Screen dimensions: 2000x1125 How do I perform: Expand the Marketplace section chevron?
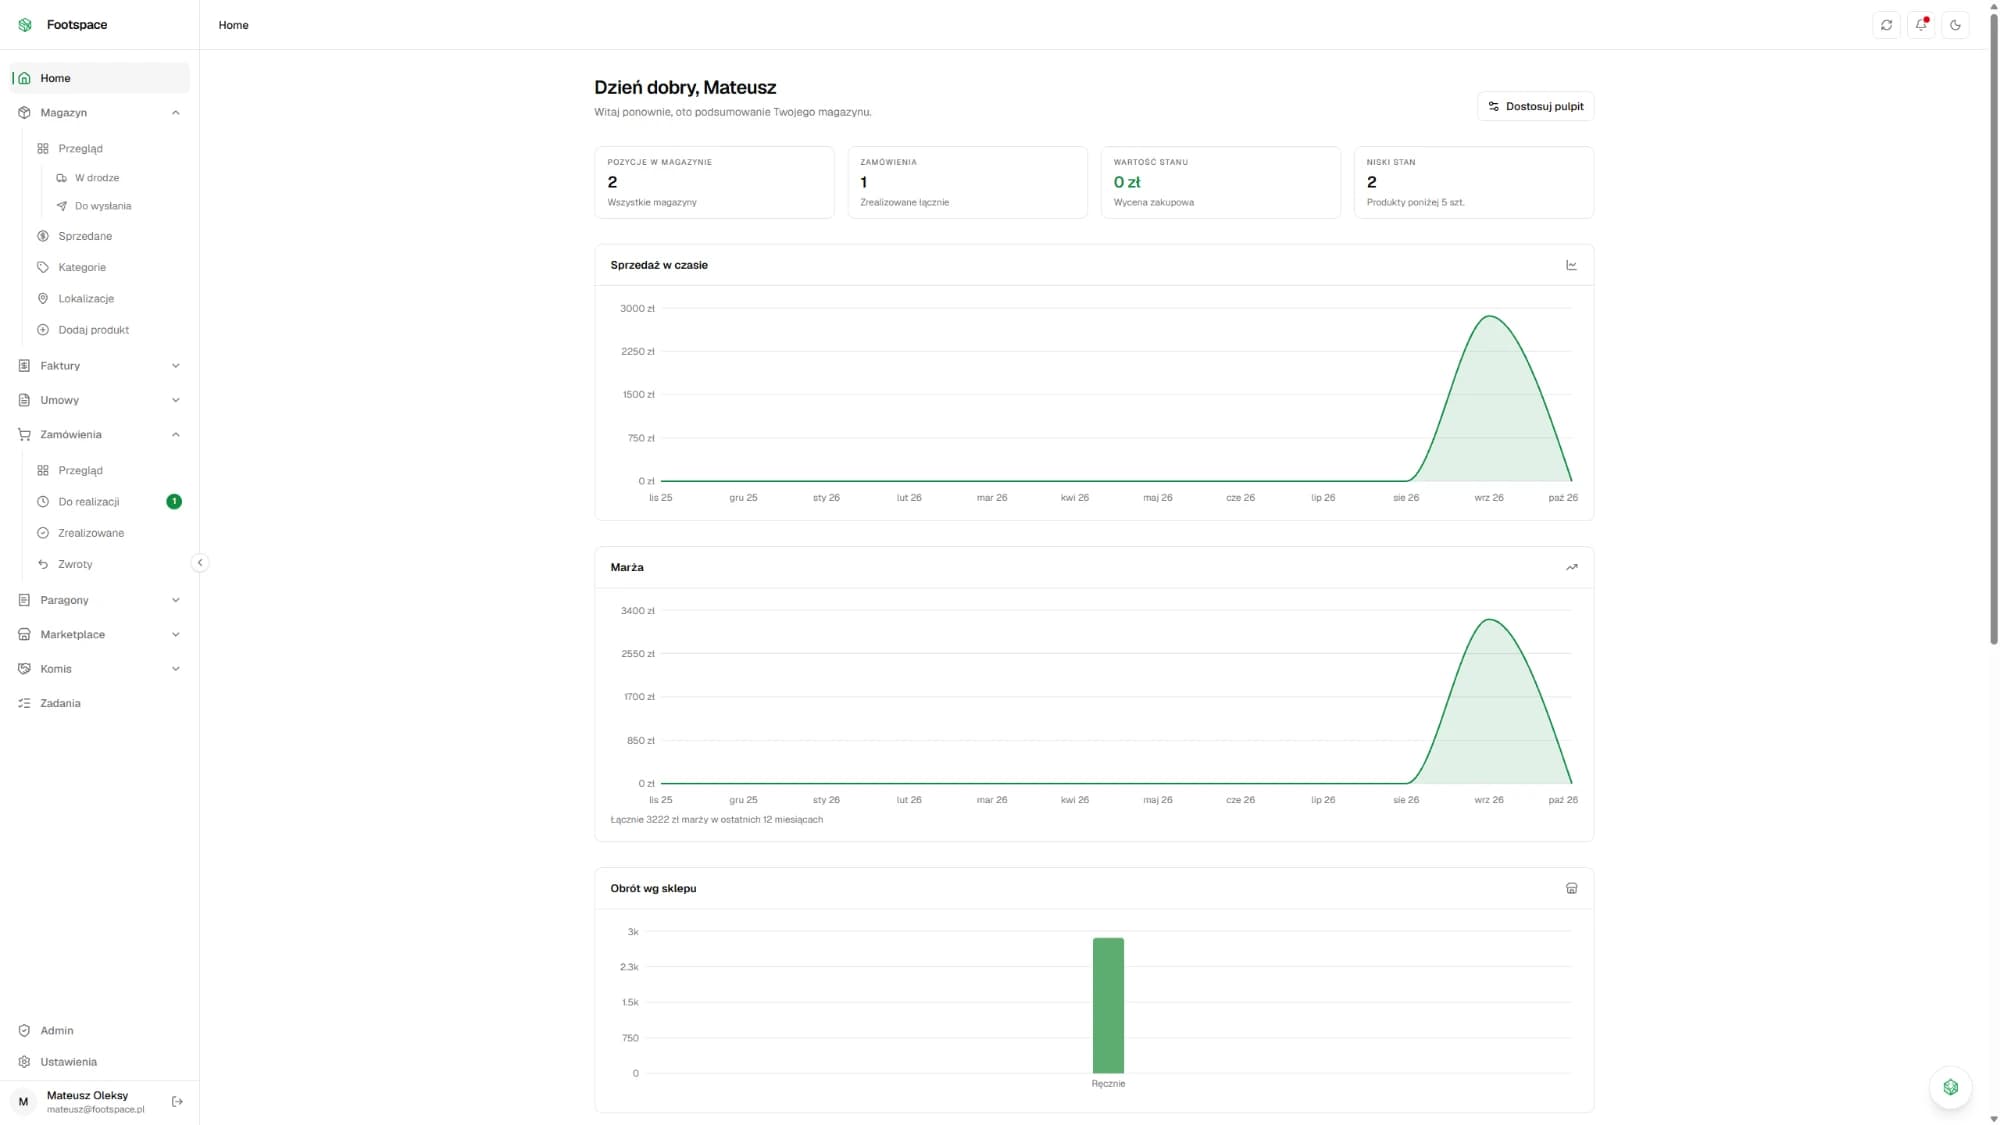(176, 635)
